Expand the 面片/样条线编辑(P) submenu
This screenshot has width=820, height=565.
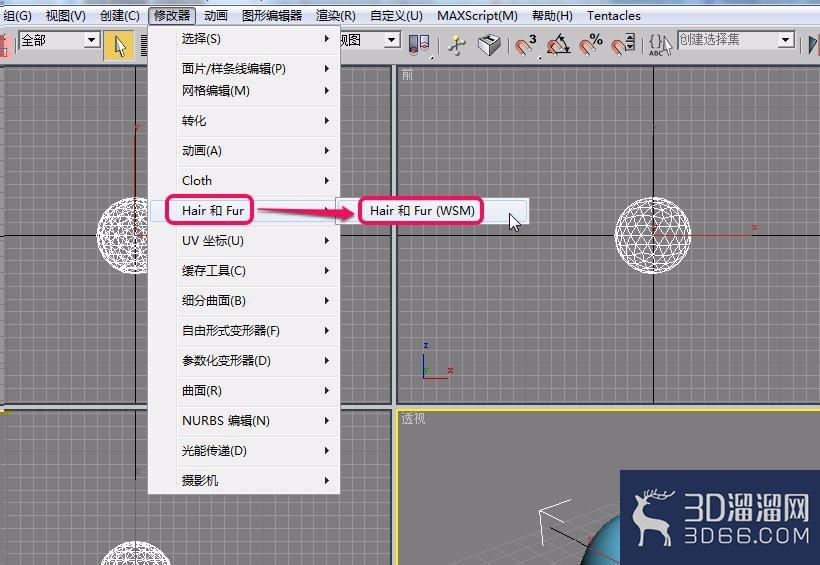tap(244, 69)
